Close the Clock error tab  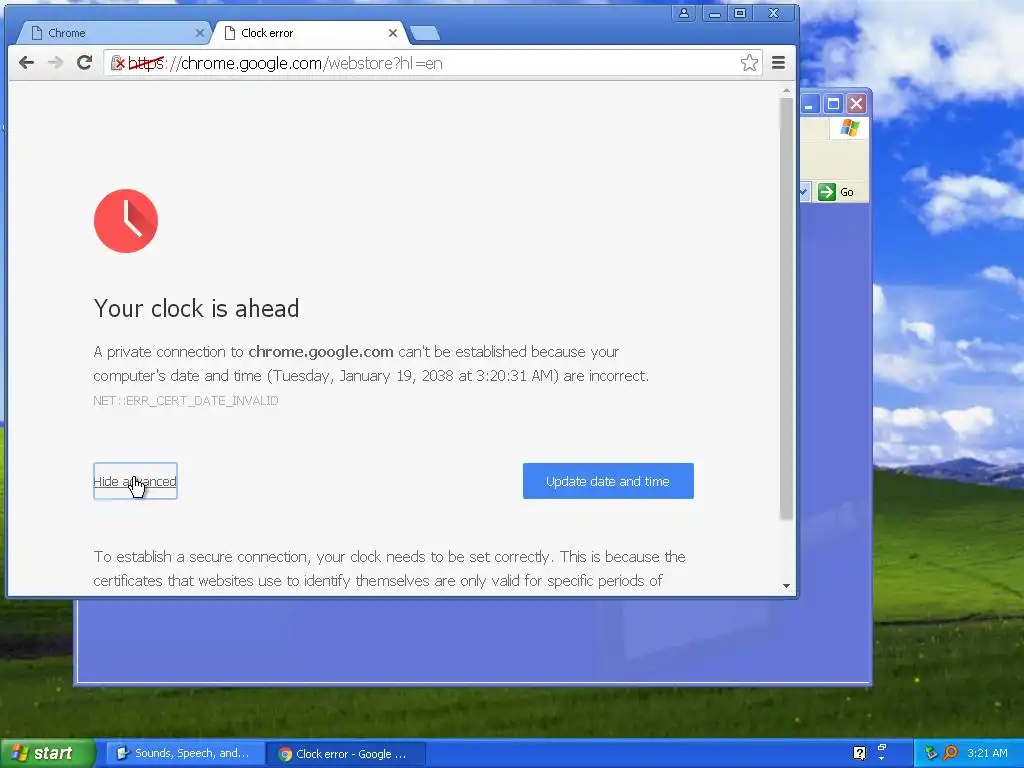tap(392, 33)
